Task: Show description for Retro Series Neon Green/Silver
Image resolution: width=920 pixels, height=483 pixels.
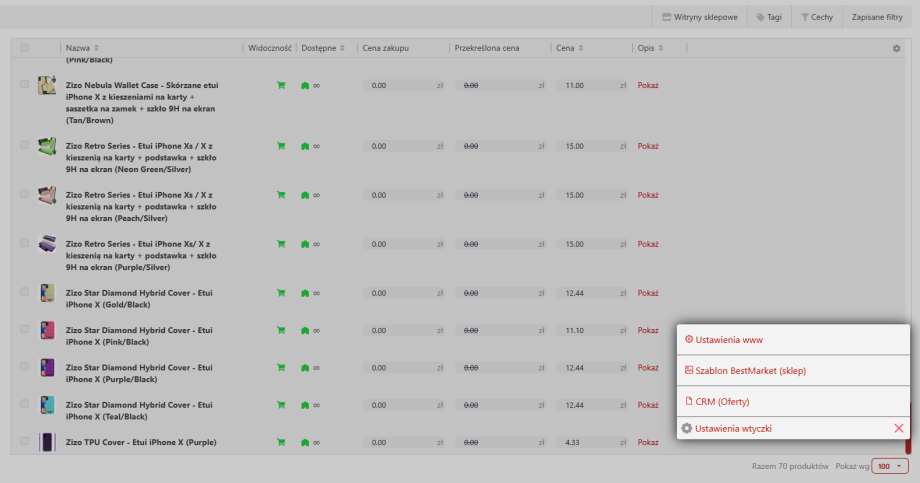Action: (648, 146)
